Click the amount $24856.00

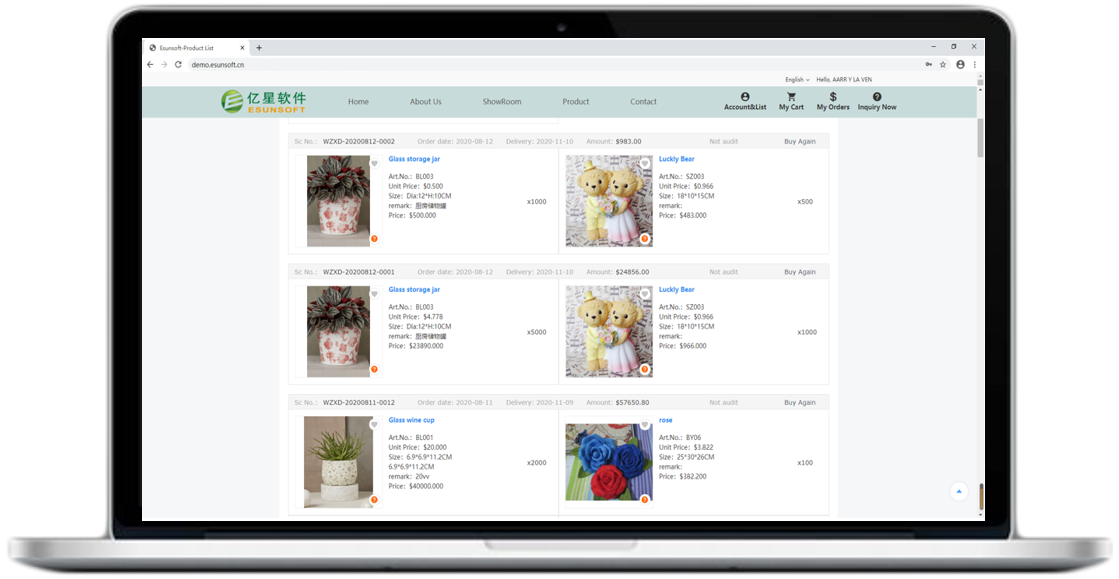point(632,272)
